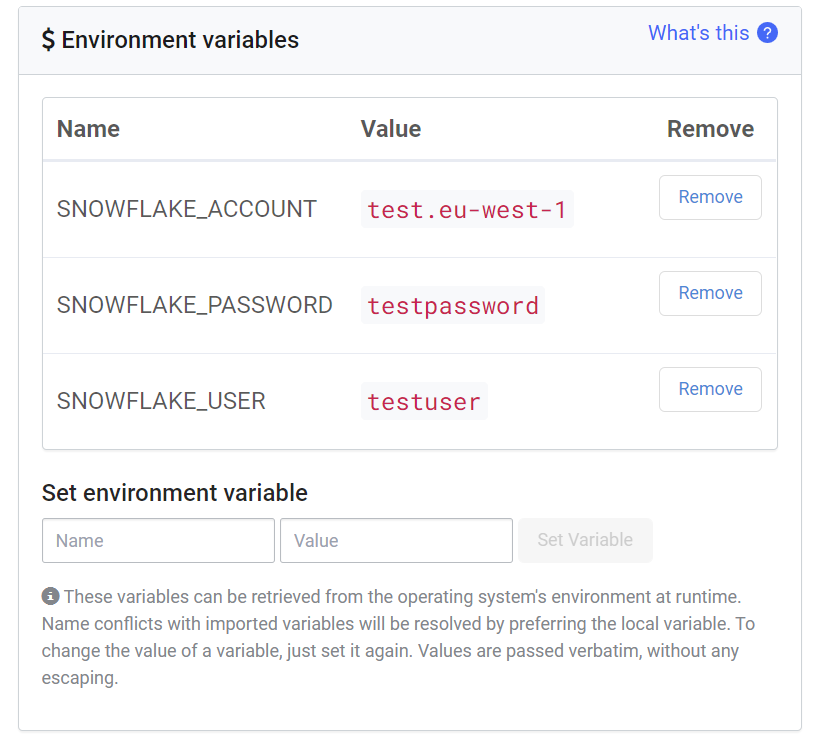Viewport: 816px width, 742px height.
Task: Remove the SNOWFLAKE_PASSWORD variable
Action: tap(710, 293)
